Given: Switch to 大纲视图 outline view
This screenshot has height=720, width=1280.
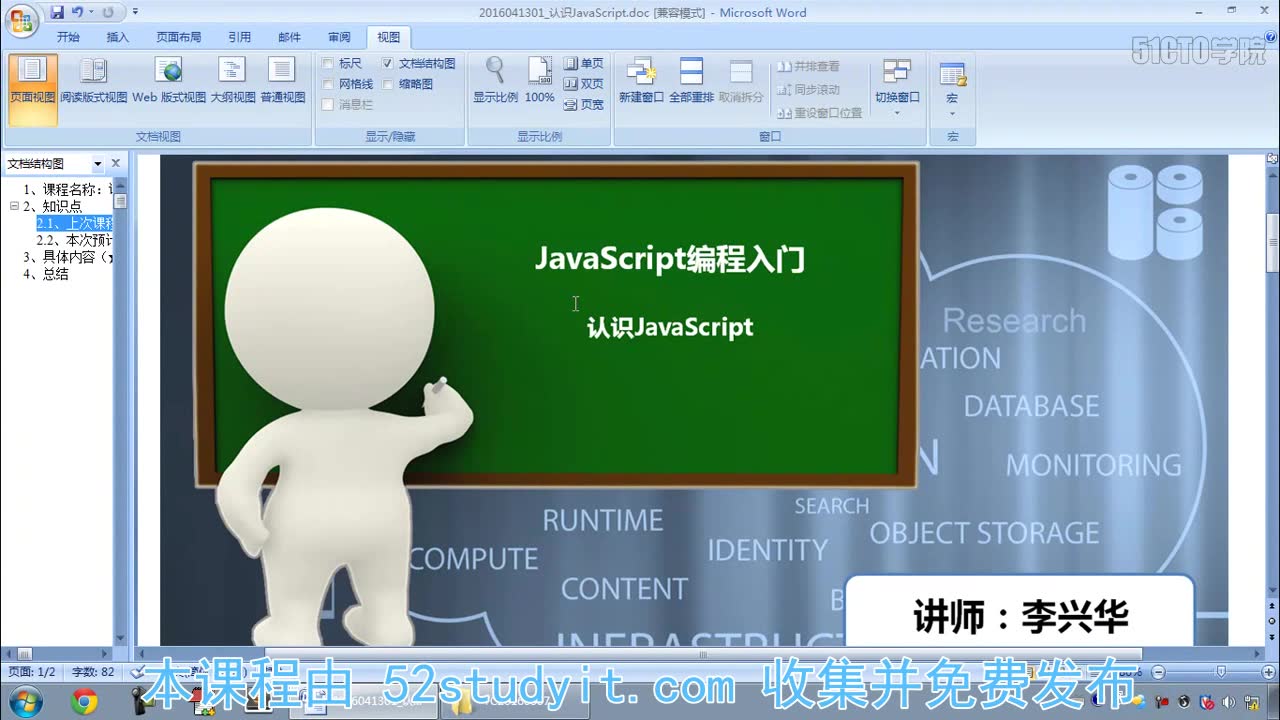Looking at the screenshot, I should [x=232, y=82].
